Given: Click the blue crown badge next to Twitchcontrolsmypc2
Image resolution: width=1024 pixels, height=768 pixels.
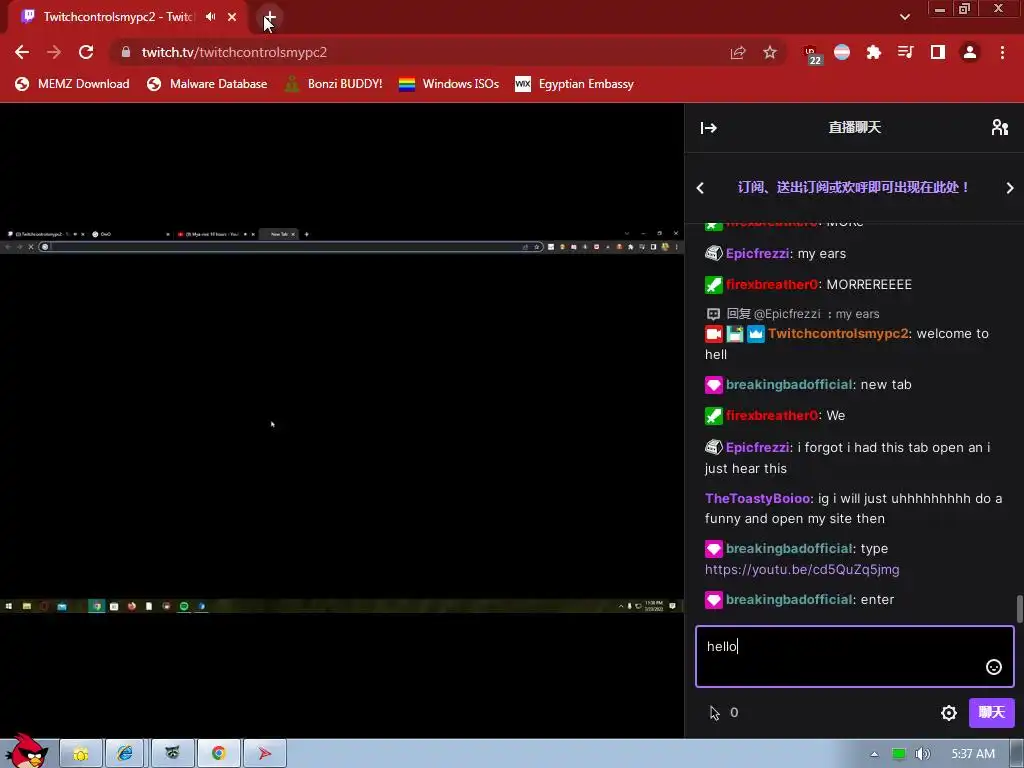Looking at the screenshot, I should click(x=756, y=334).
